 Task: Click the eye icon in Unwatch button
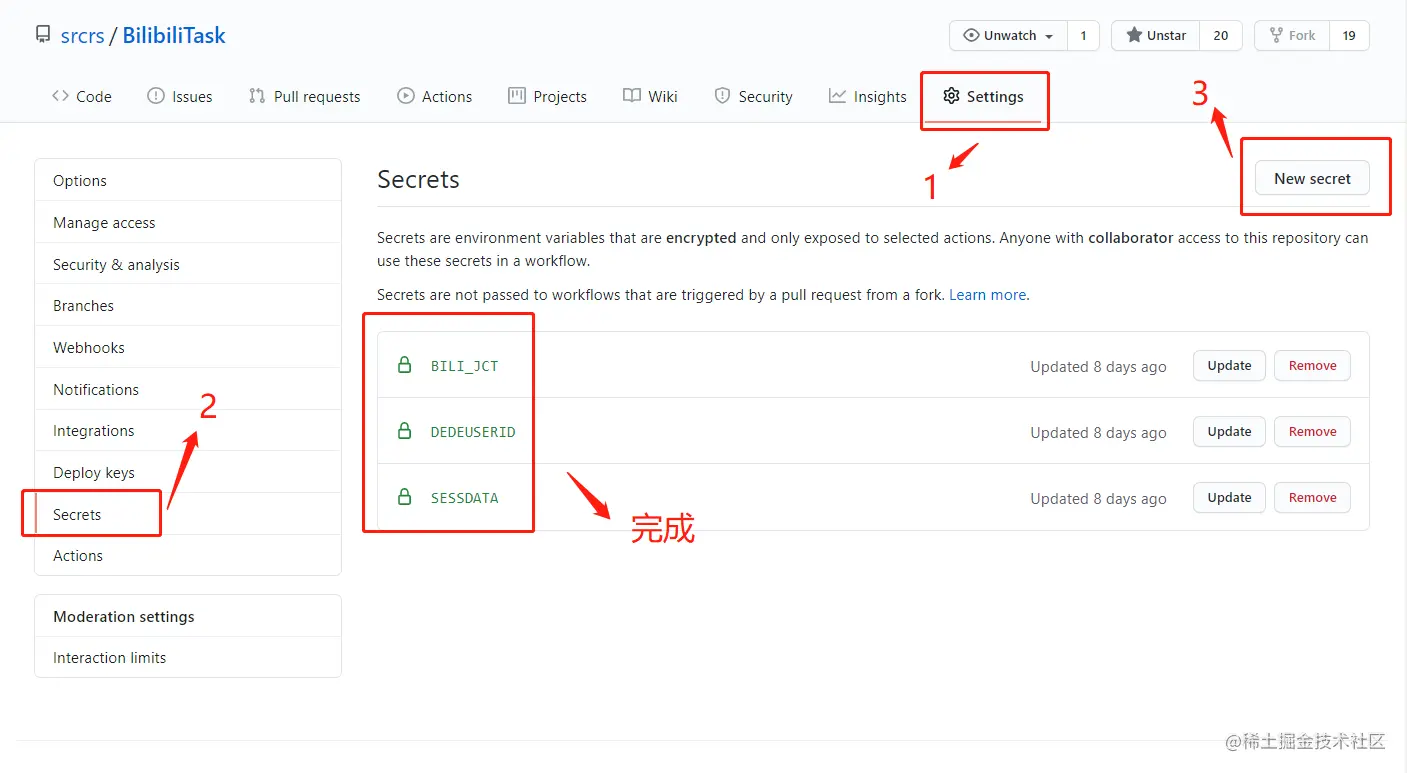971,35
